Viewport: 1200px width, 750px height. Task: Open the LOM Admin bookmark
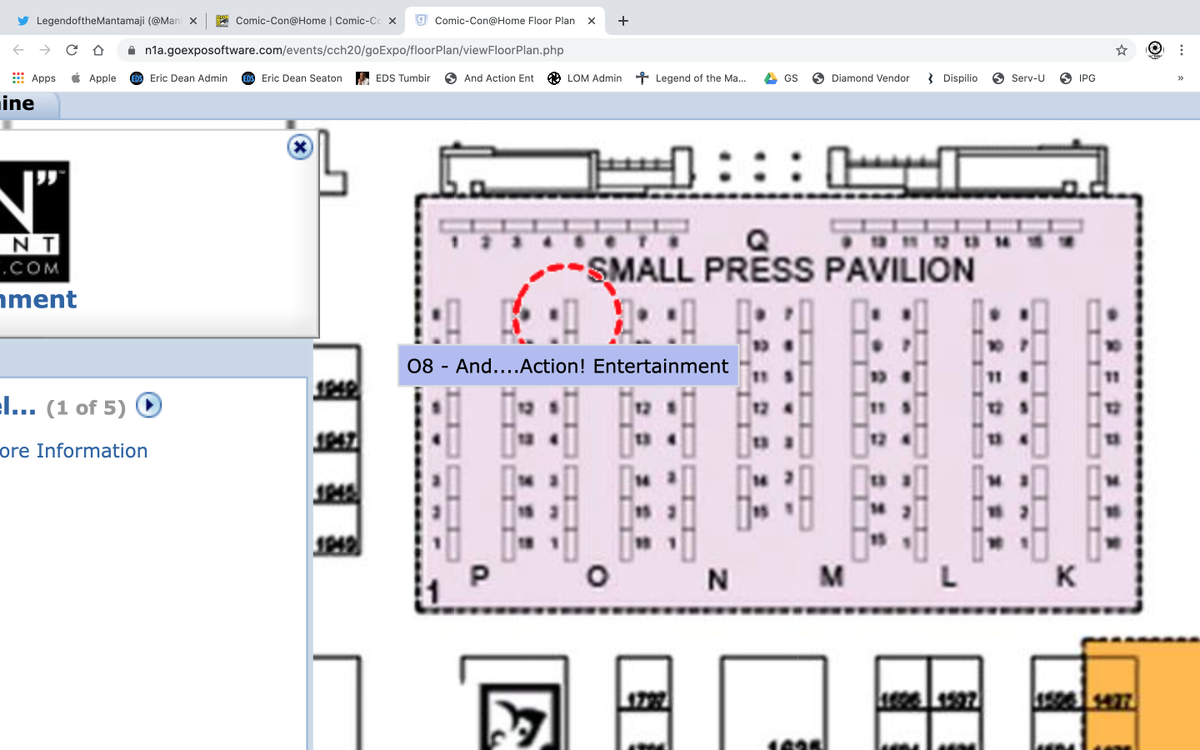pos(585,78)
